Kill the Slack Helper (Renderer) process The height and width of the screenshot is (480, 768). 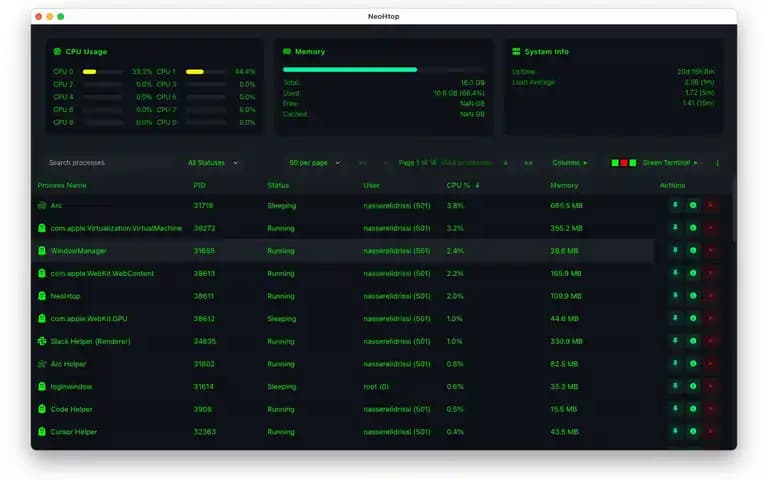[710, 341]
